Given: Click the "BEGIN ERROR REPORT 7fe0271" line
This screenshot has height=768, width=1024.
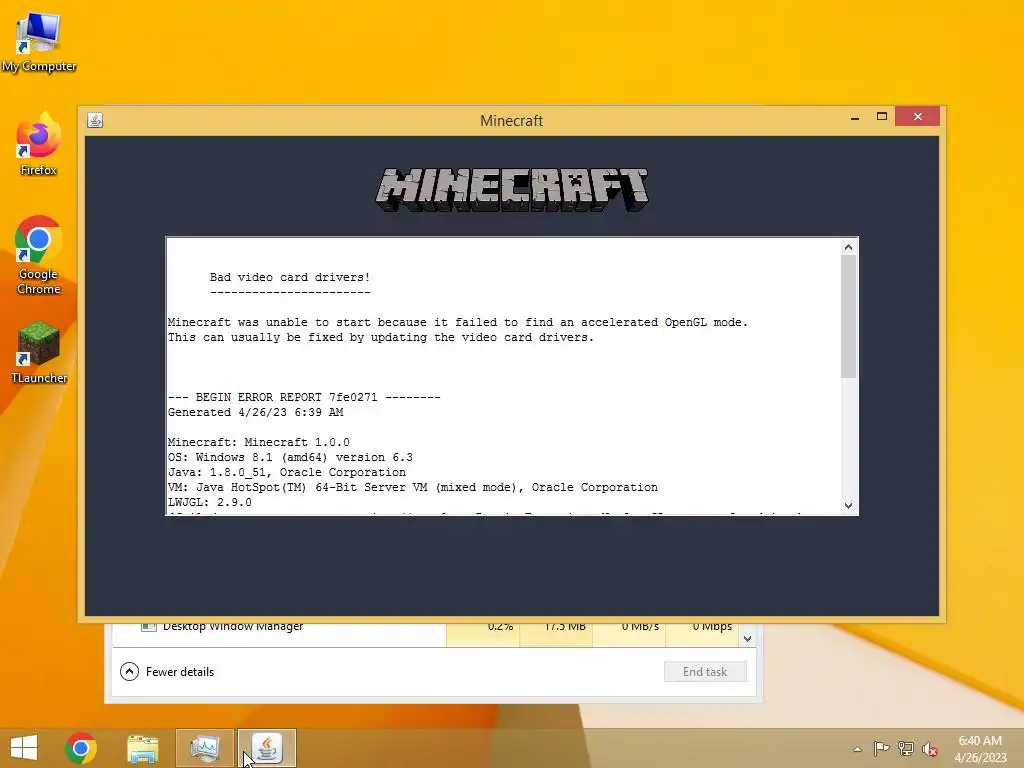Looking at the screenshot, I should click(x=304, y=397).
